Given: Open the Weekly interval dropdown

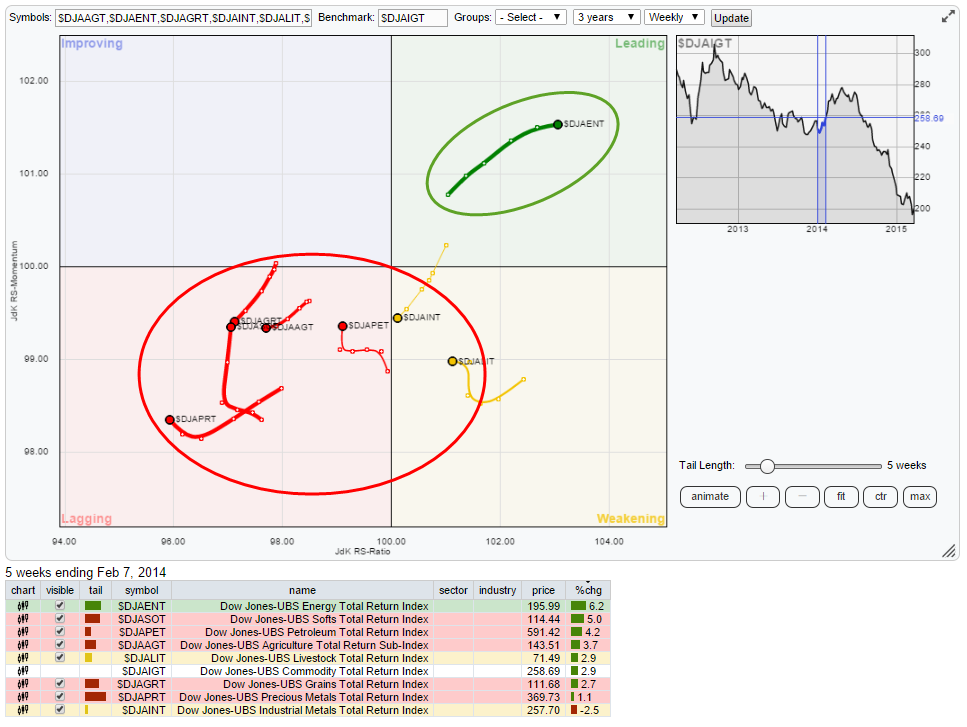Looking at the screenshot, I should 673,17.
